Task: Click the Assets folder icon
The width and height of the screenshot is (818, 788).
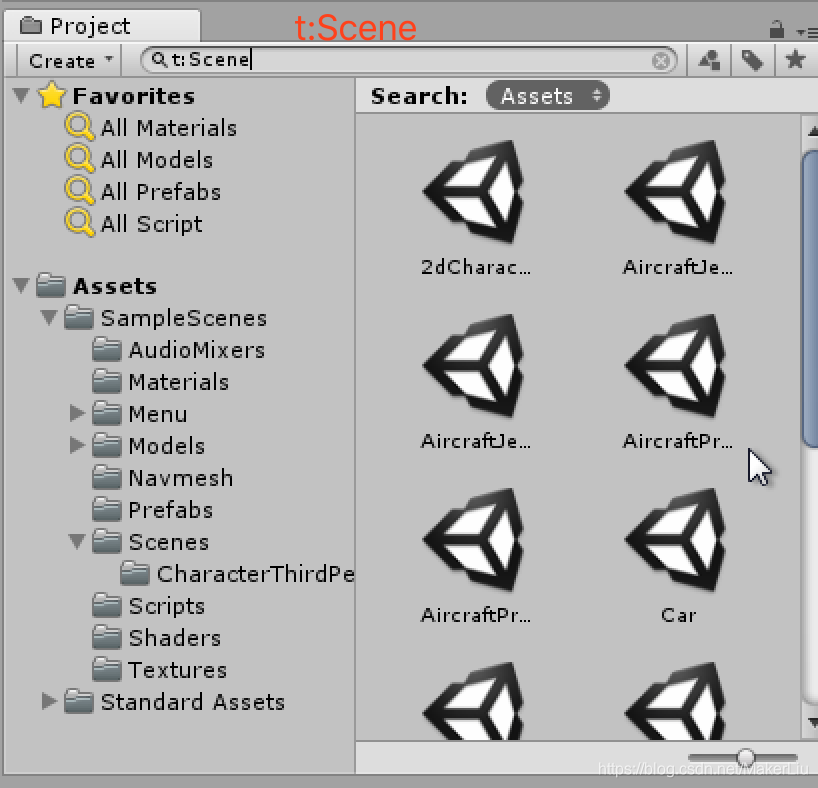Action: pyautogui.click(x=51, y=285)
